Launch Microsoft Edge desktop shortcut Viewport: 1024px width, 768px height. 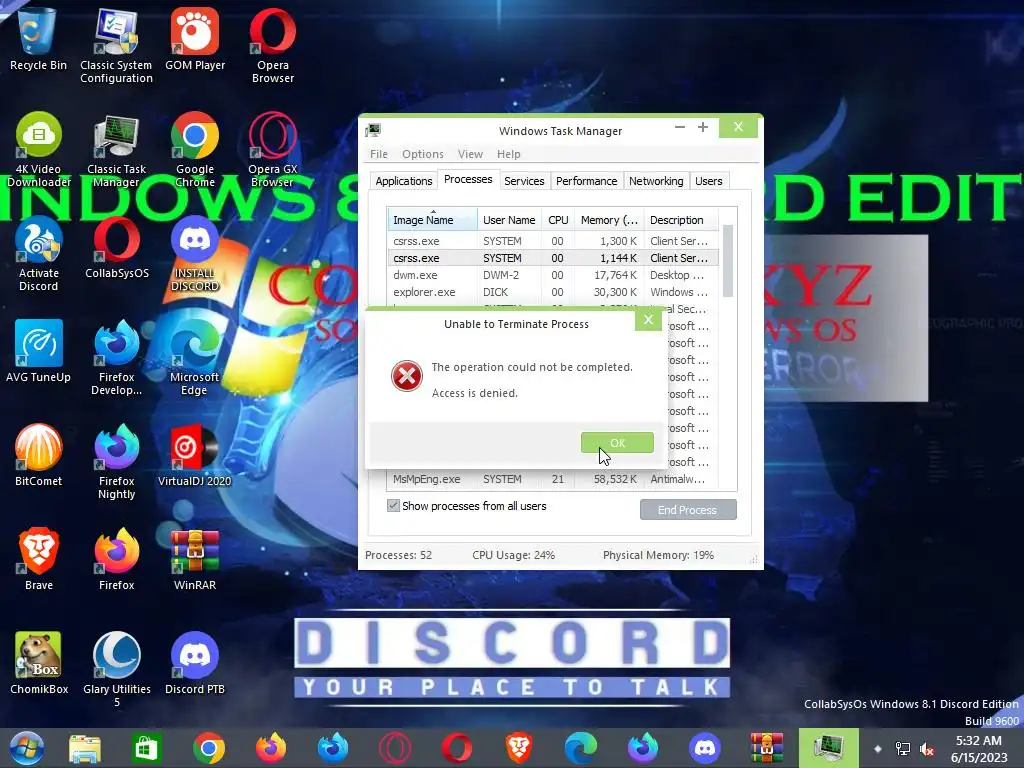pos(195,357)
